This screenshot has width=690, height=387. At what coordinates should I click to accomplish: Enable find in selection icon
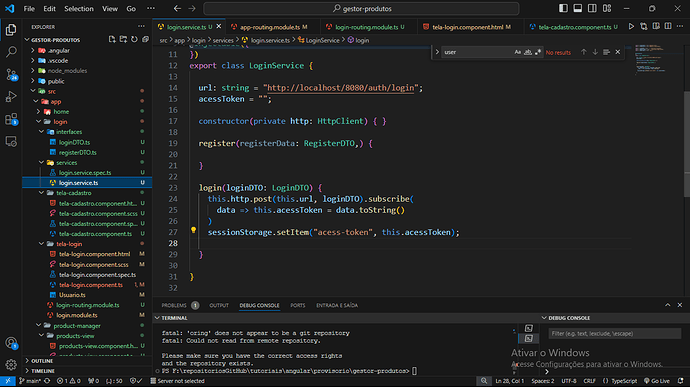coord(606,52)
